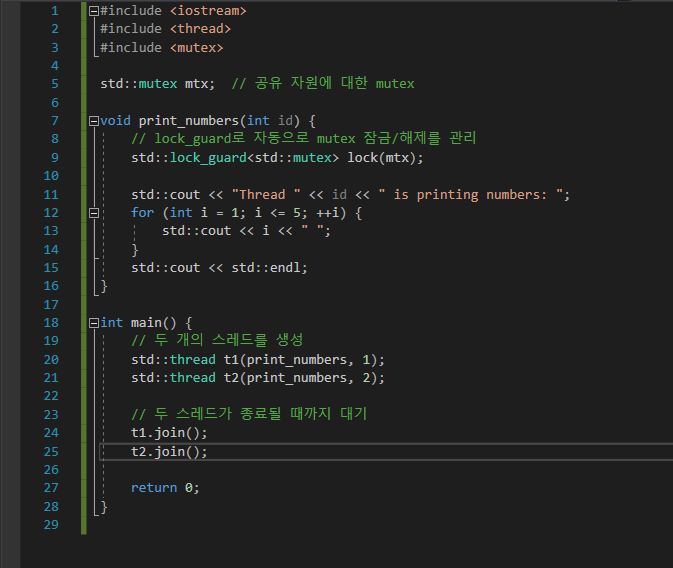Collapse the for loop fold toggle
This screenshot has height=568, width=673.
[94, 213]
